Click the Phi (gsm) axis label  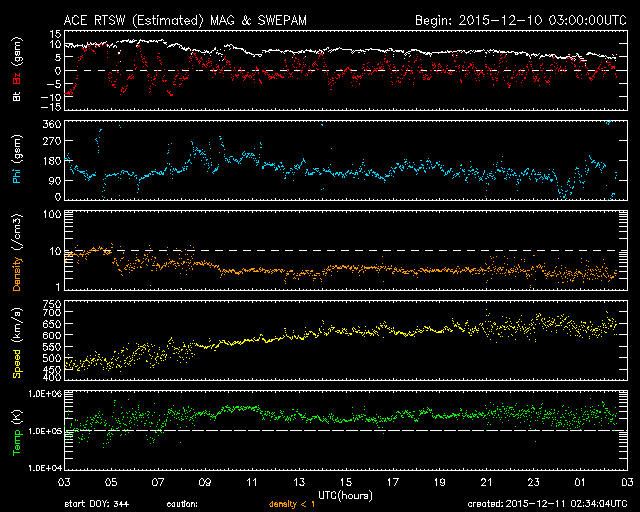point(17,163)
